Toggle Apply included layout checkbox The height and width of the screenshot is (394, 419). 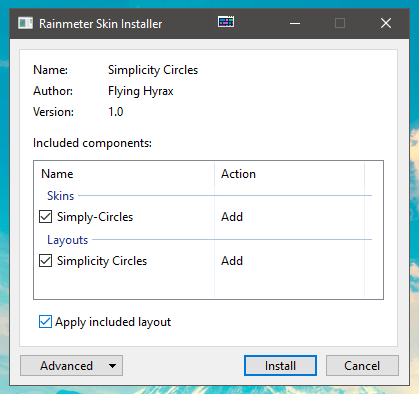pos(45,322)
